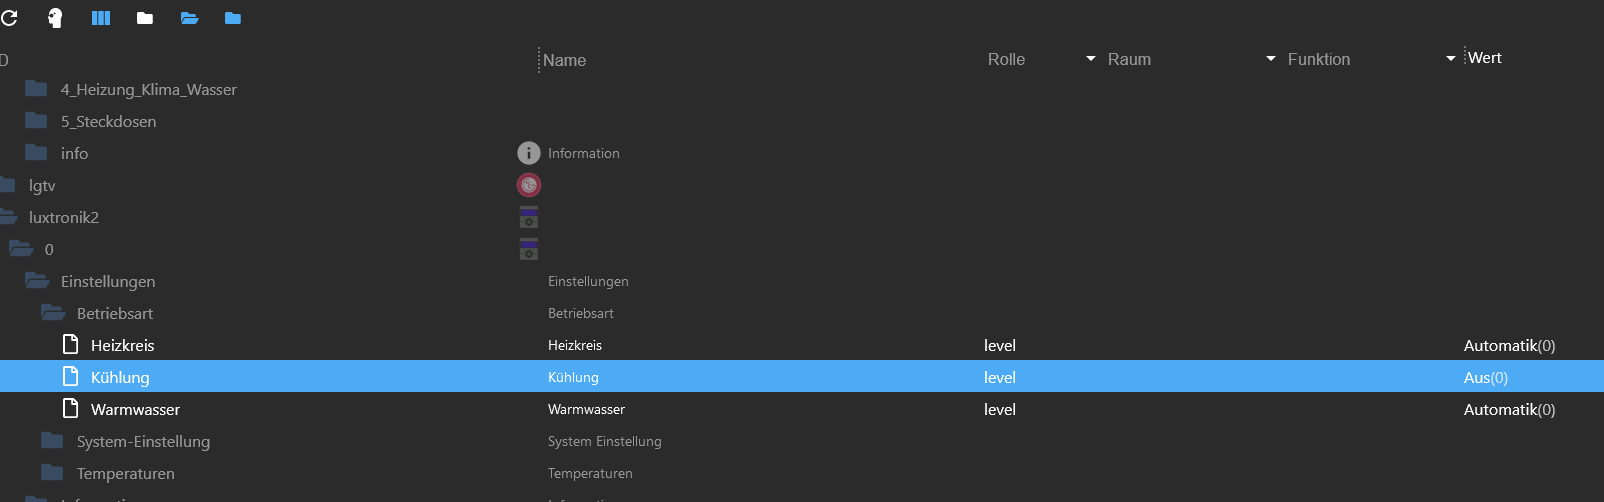Click the Information icon in the info row
Image resolution: width=1604 pixels, height=502 pixels.
click(x=528, y=153)
